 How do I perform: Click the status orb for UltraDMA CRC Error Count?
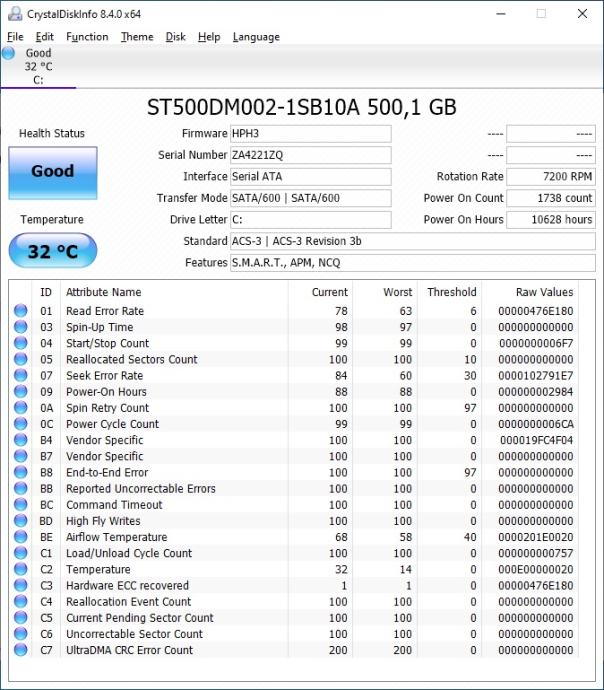(20, 650)
